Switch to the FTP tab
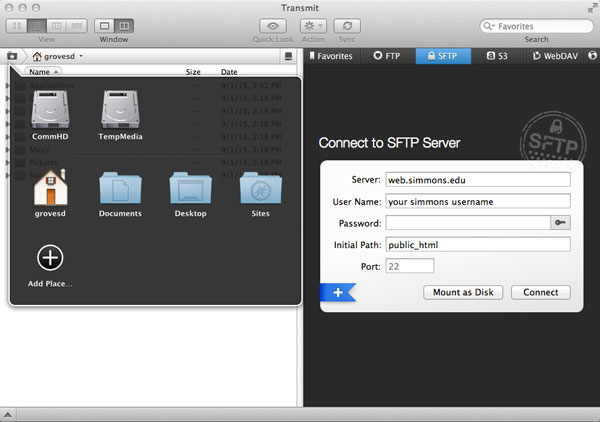The height and width of the screenshot is (422, 600). (386, 56)
